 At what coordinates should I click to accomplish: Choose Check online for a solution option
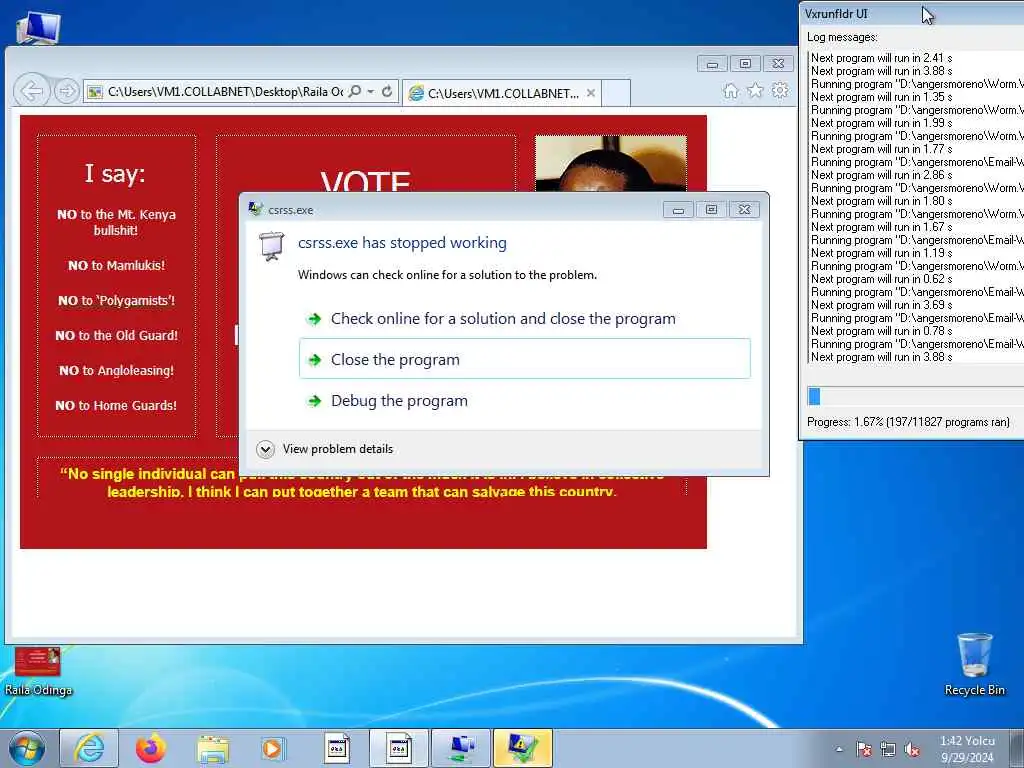tap(524, 319)
